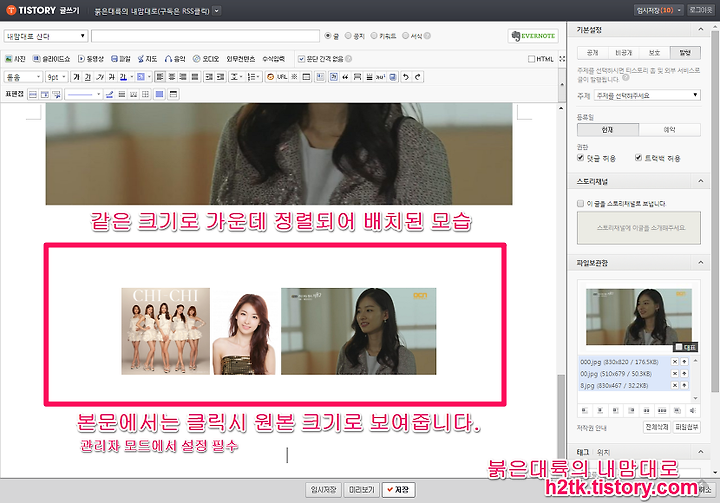This screenshot has height=503, width=720.
Task: Open the blog selector dropdown in header
Action: pos(217,11)
